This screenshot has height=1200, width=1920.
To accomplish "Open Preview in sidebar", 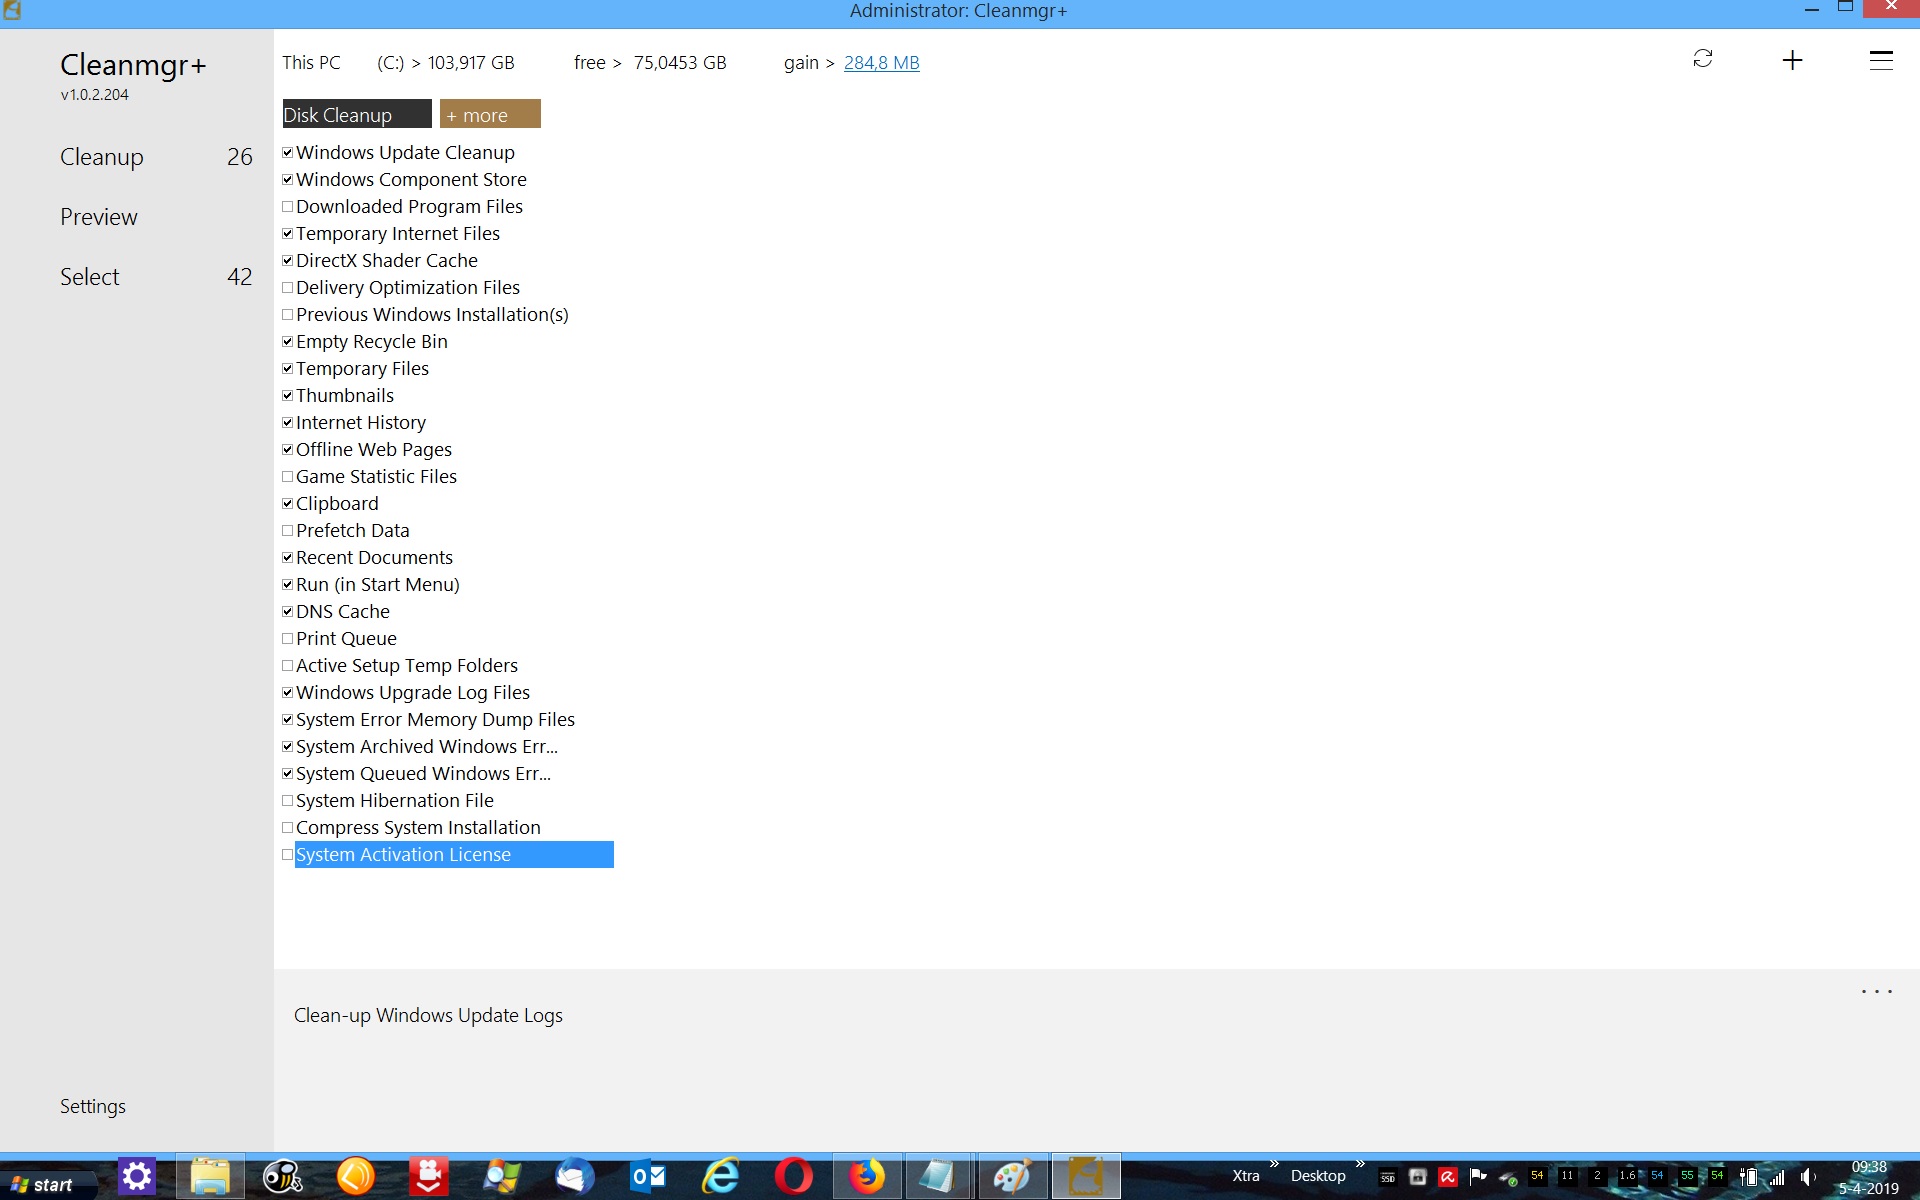I will pyautogui.click(x=99, y=217).
